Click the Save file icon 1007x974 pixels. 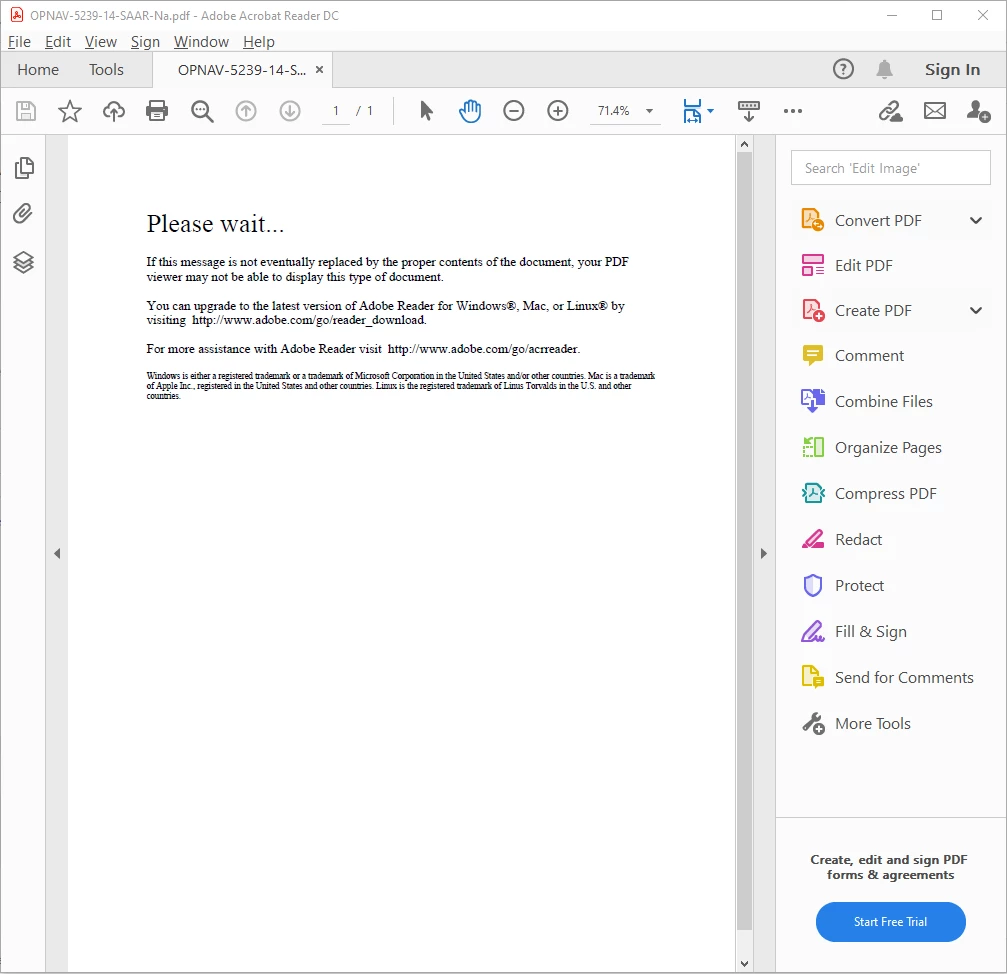coord(26,111)
